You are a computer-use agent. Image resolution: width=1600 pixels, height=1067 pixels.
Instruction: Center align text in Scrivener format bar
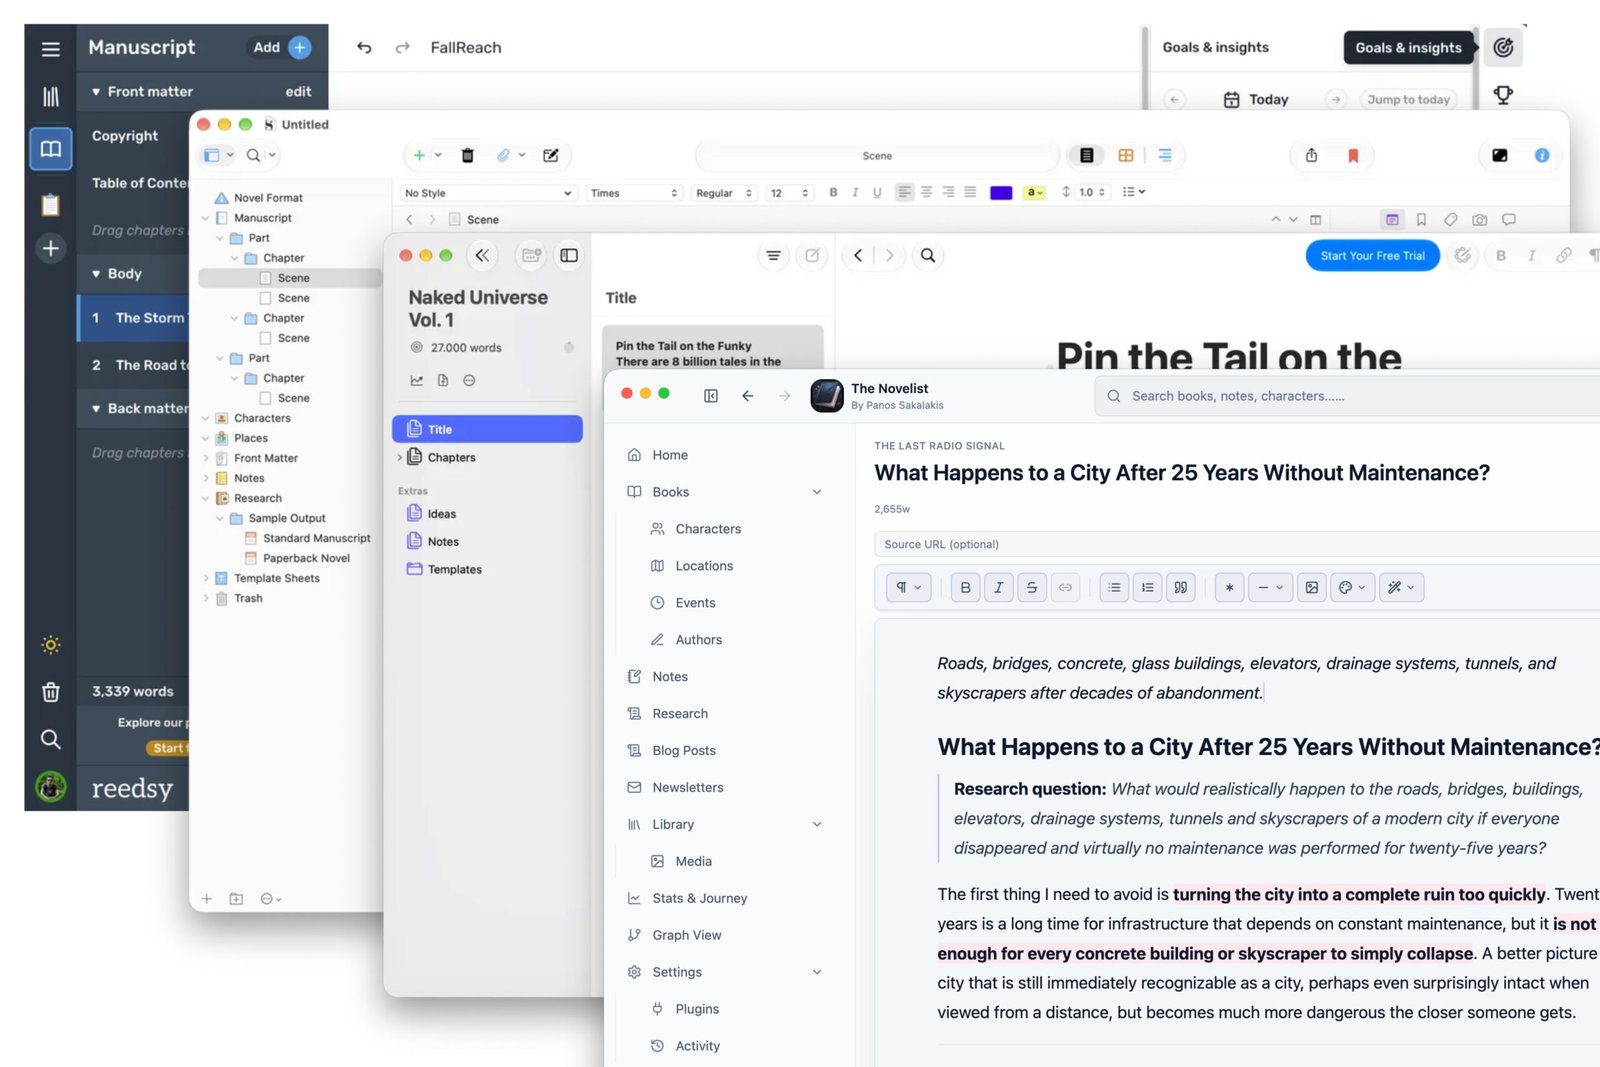coord(926,192)
